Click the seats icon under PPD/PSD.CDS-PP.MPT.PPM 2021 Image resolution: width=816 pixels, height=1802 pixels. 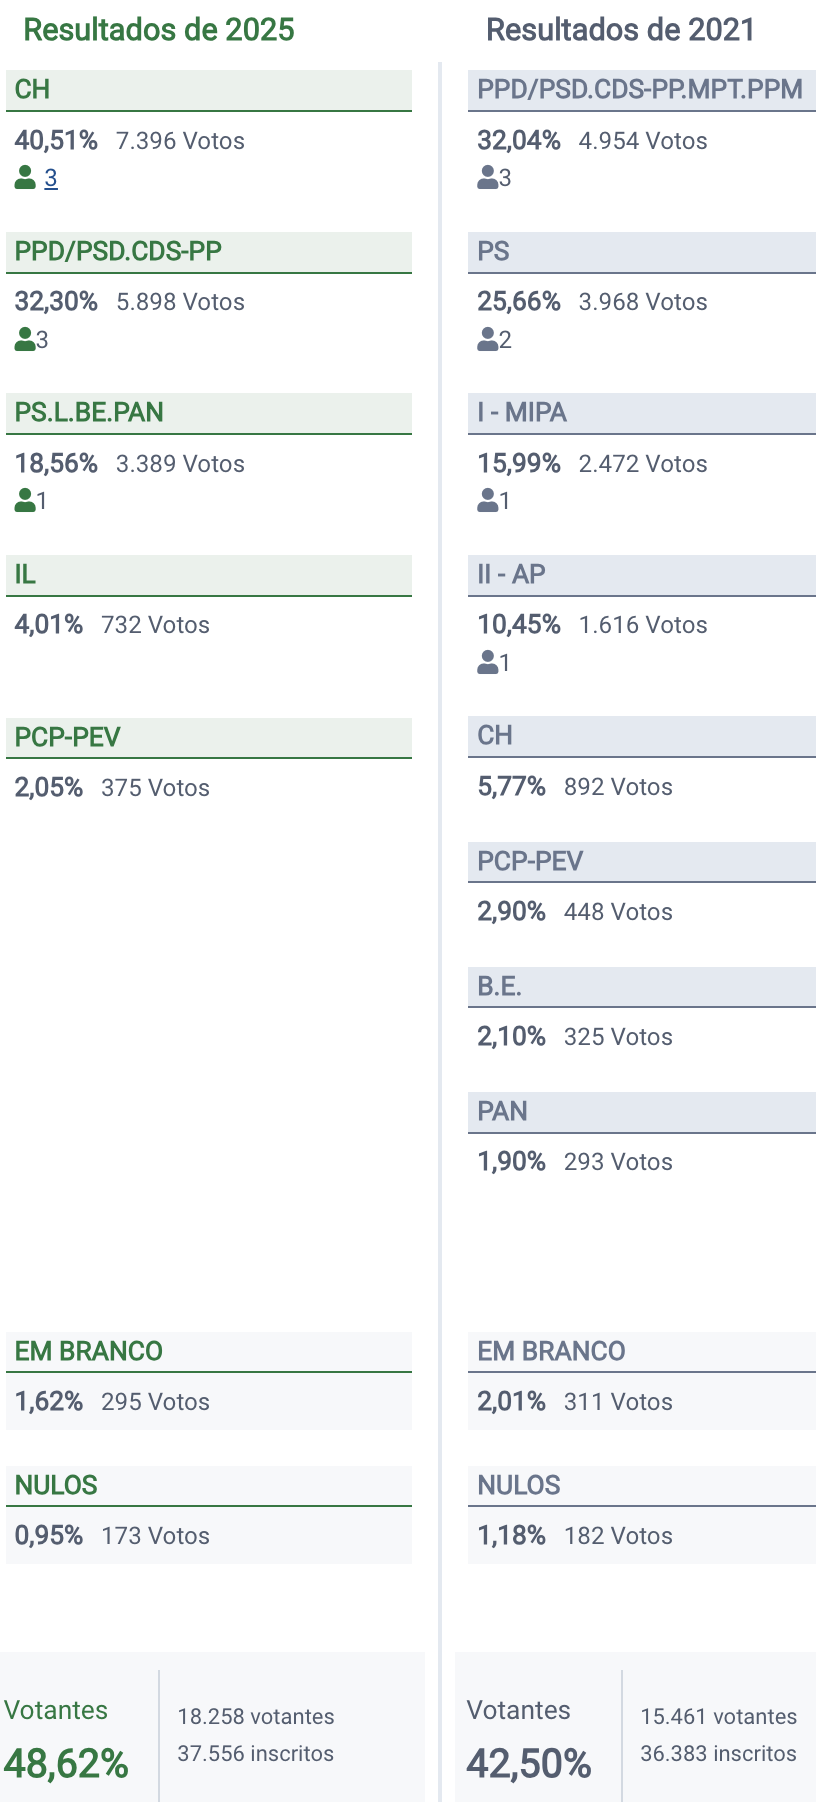[x=488, y=178]
